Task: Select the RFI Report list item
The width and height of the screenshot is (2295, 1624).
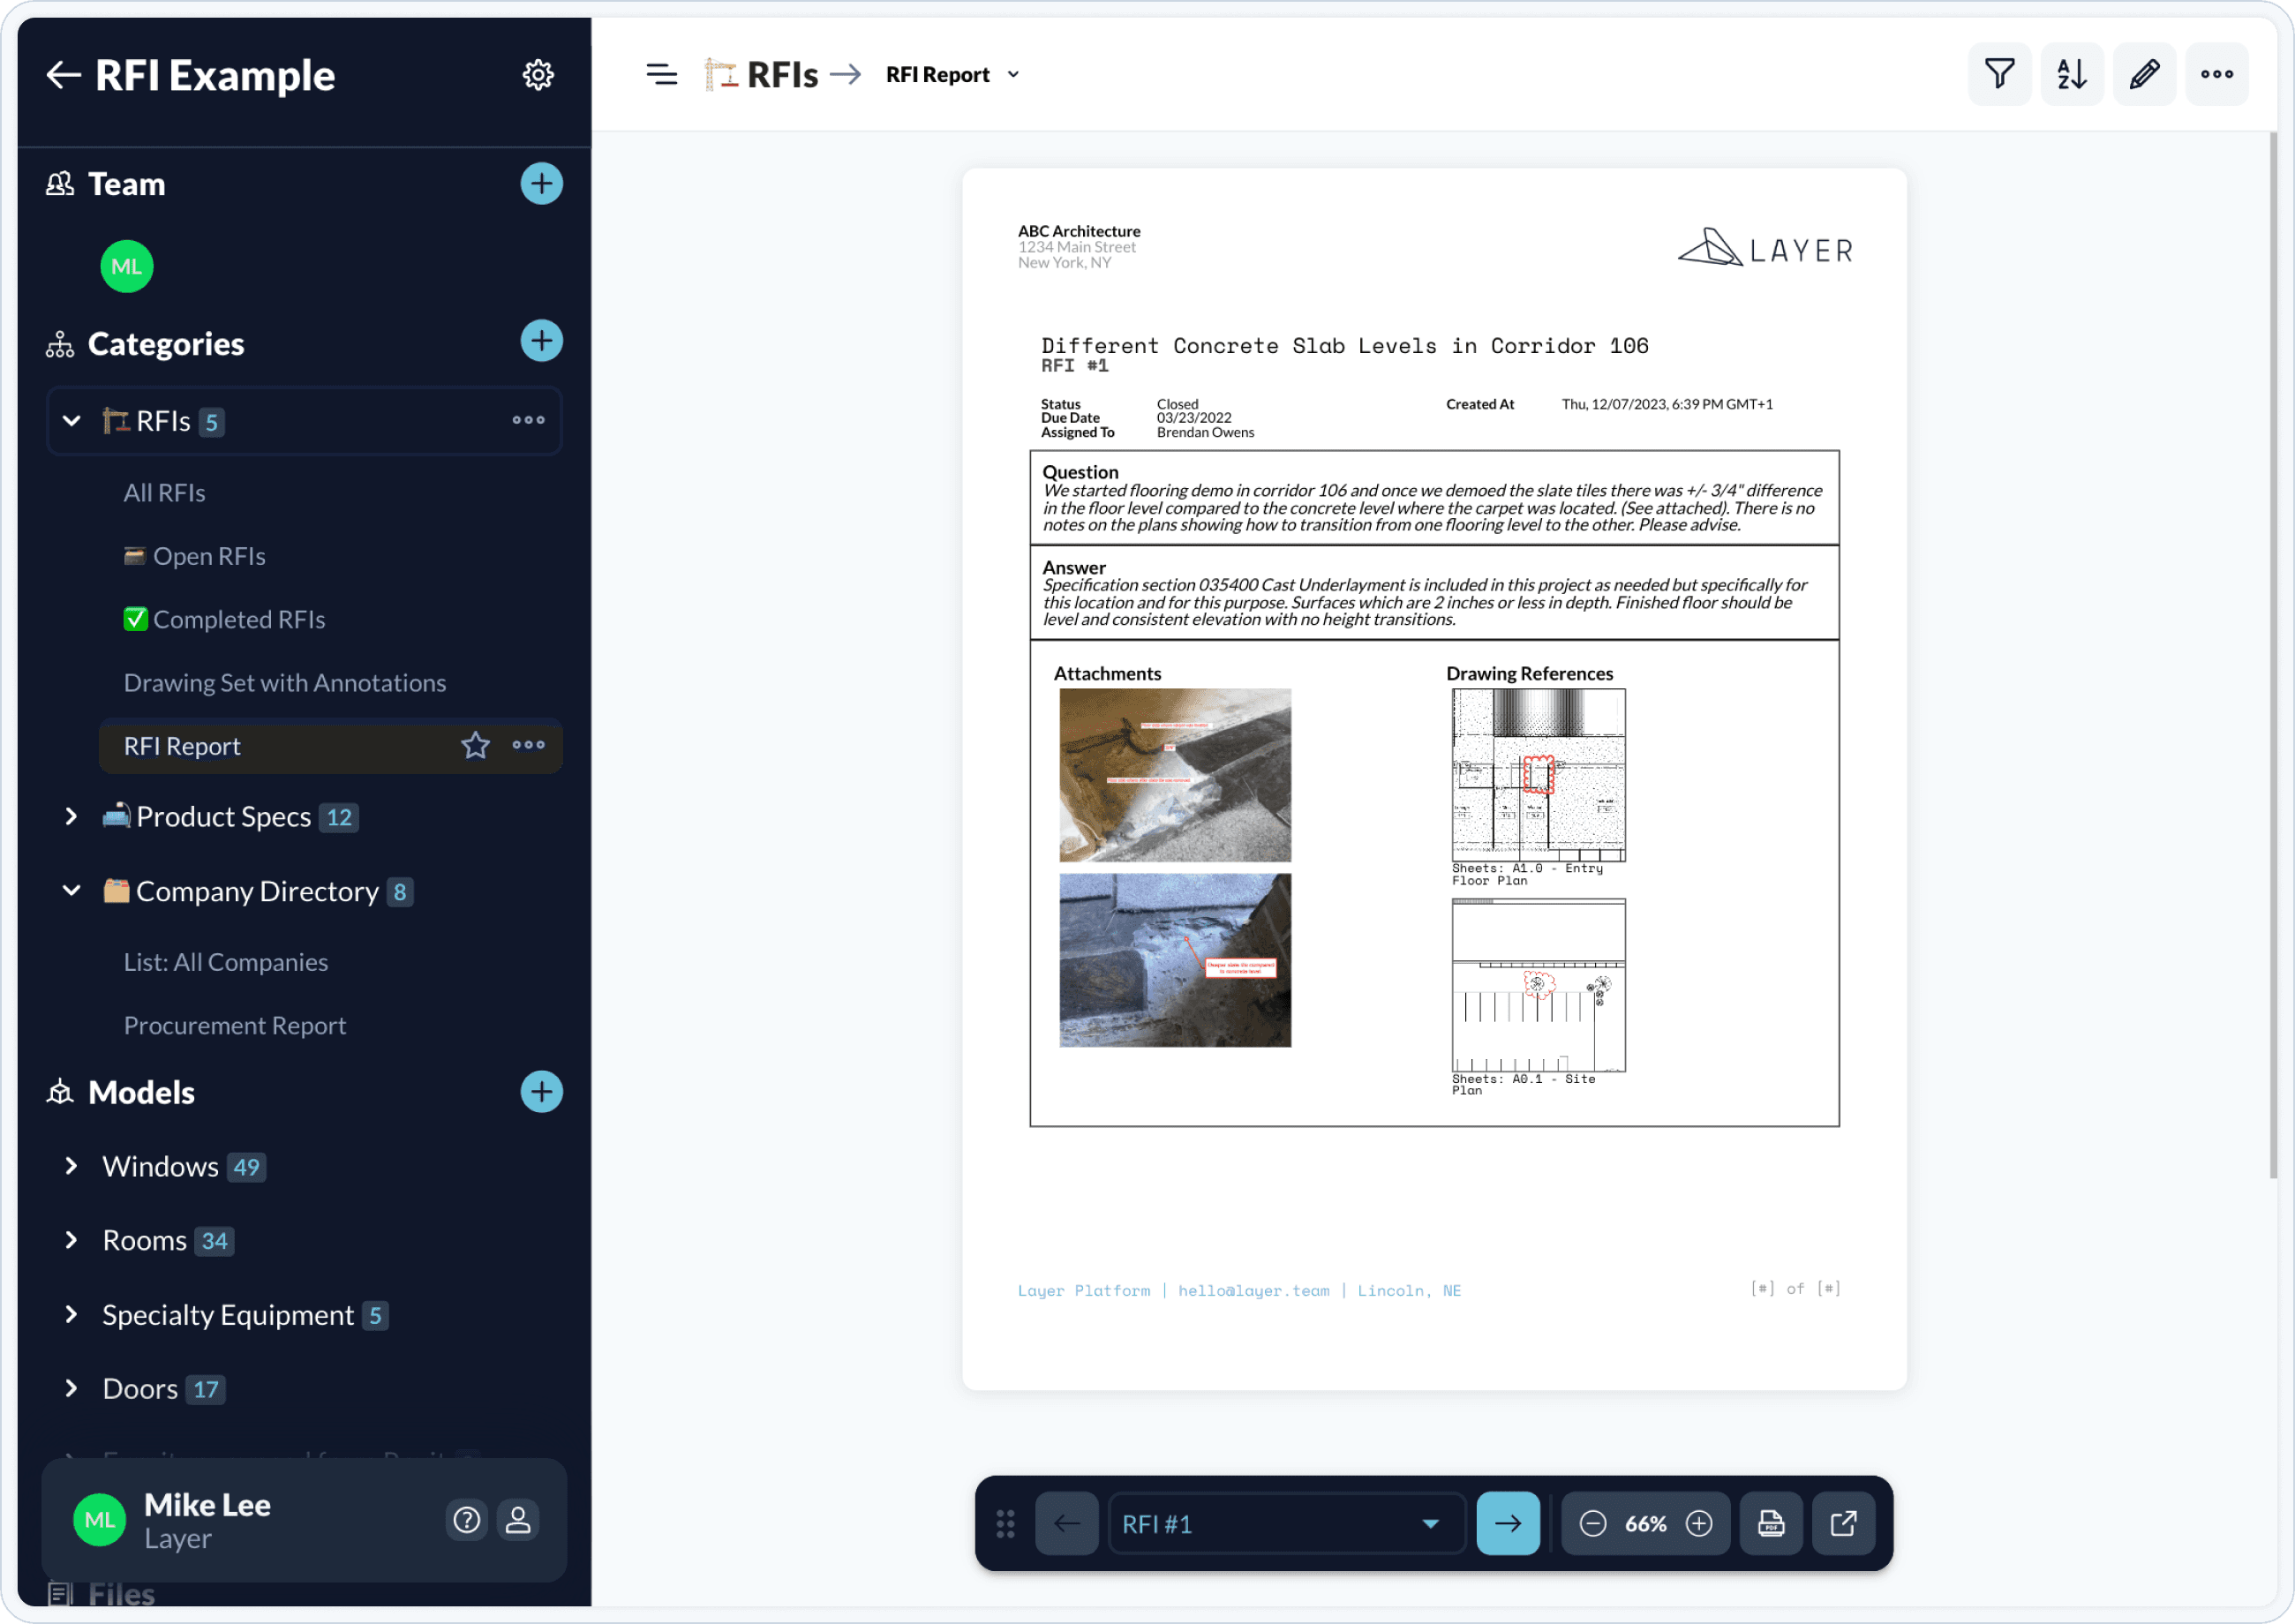Action: [183, 745]
